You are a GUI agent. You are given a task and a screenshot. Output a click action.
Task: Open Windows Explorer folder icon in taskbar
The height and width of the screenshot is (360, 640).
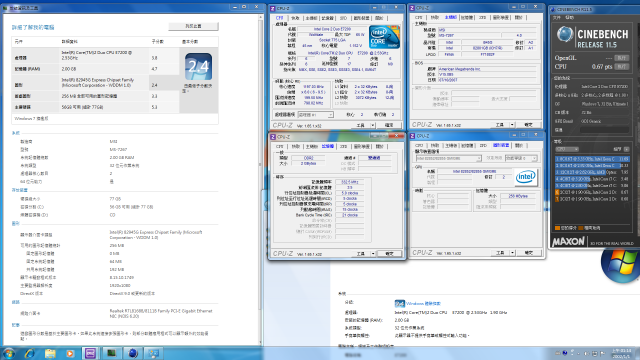pyautogui.click(x=50, y=353)
